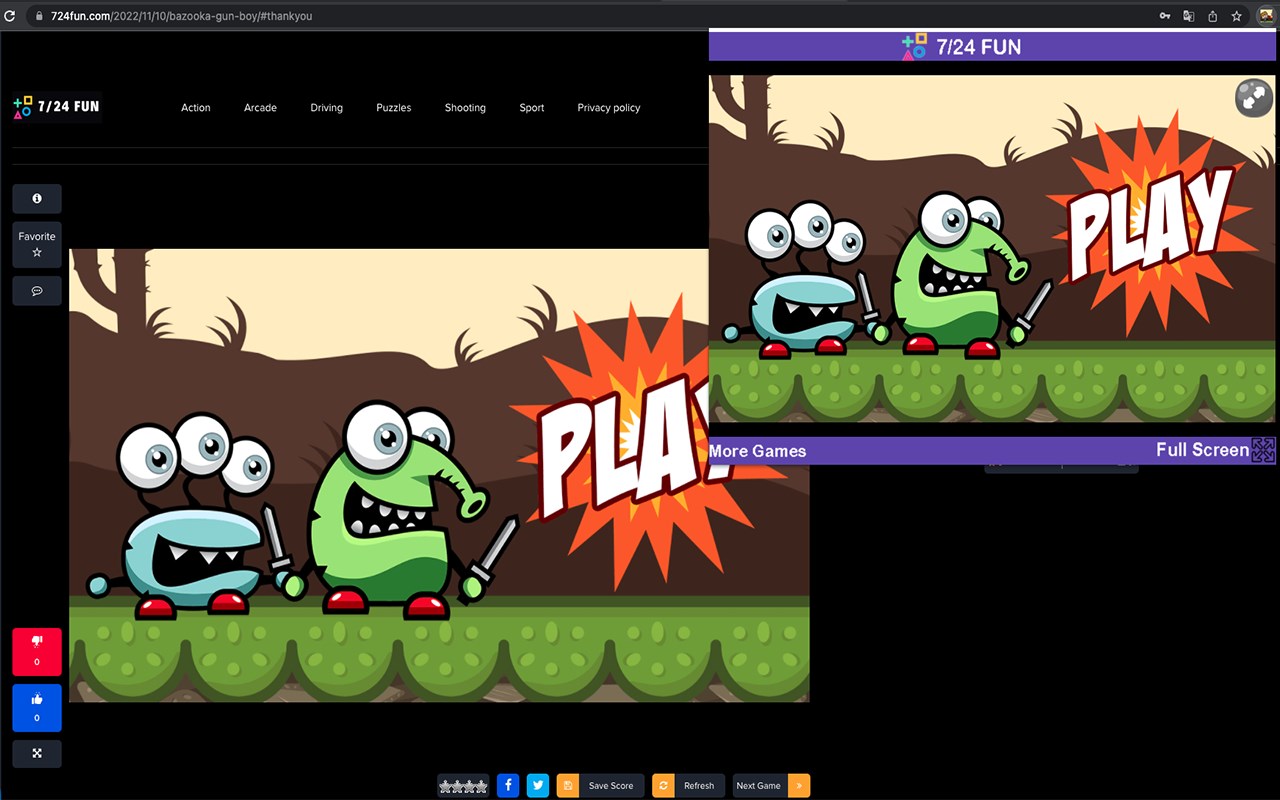Click the Full Screen text in overlay
The width and height of the screenshot is (1280, 800).
point(1202,450)
